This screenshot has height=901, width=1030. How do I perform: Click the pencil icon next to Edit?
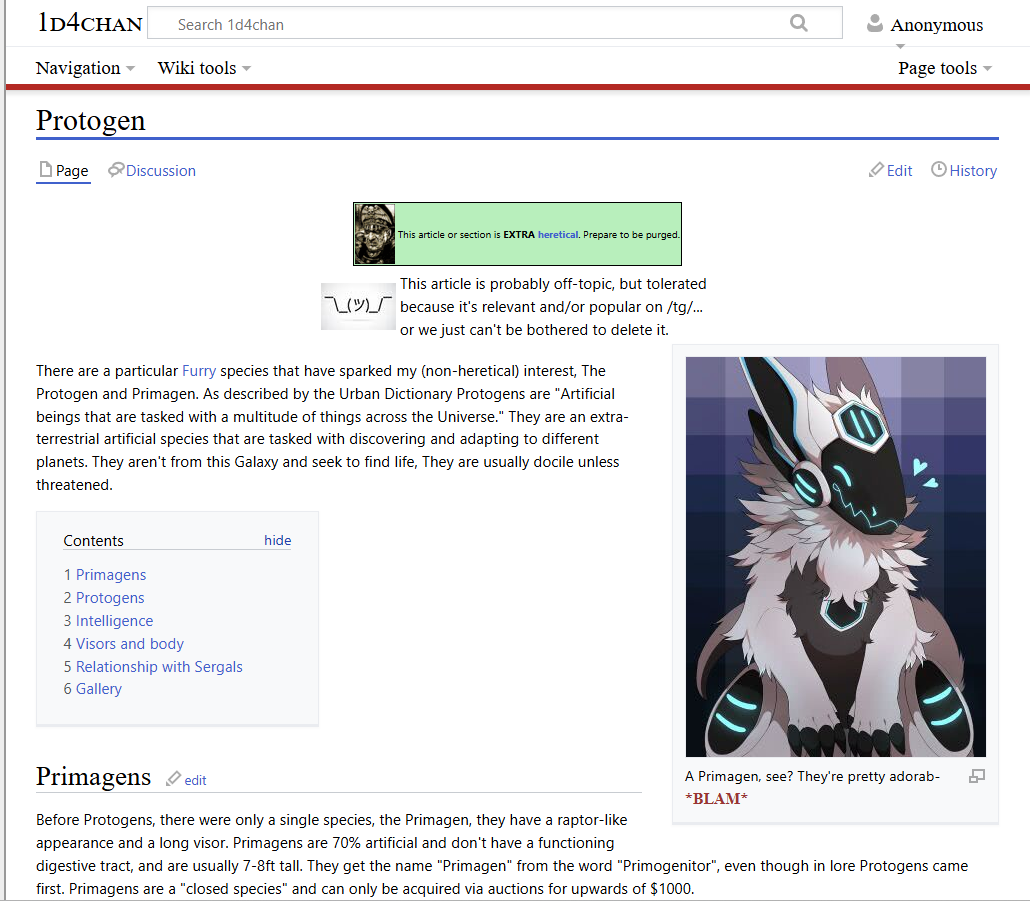coord(876,169)
